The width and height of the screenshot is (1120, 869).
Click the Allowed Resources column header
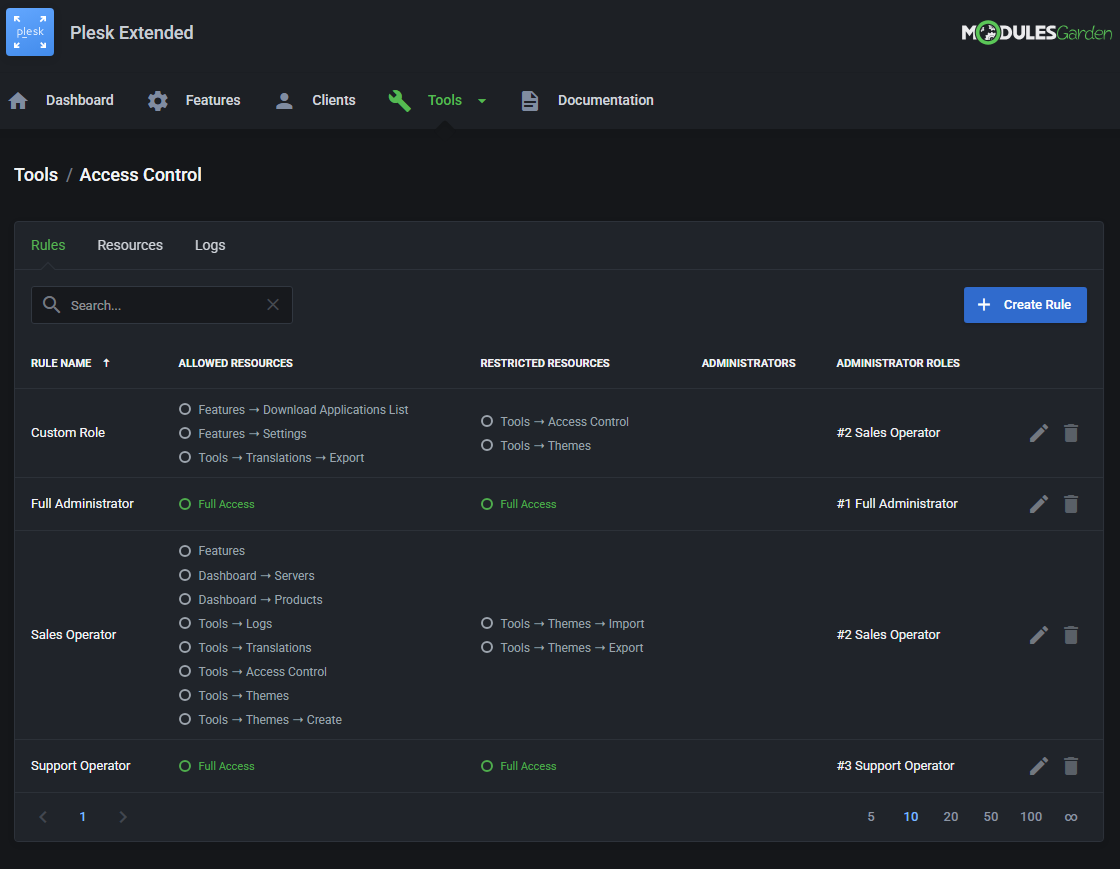pyautogui.click(x=236, y=363)
